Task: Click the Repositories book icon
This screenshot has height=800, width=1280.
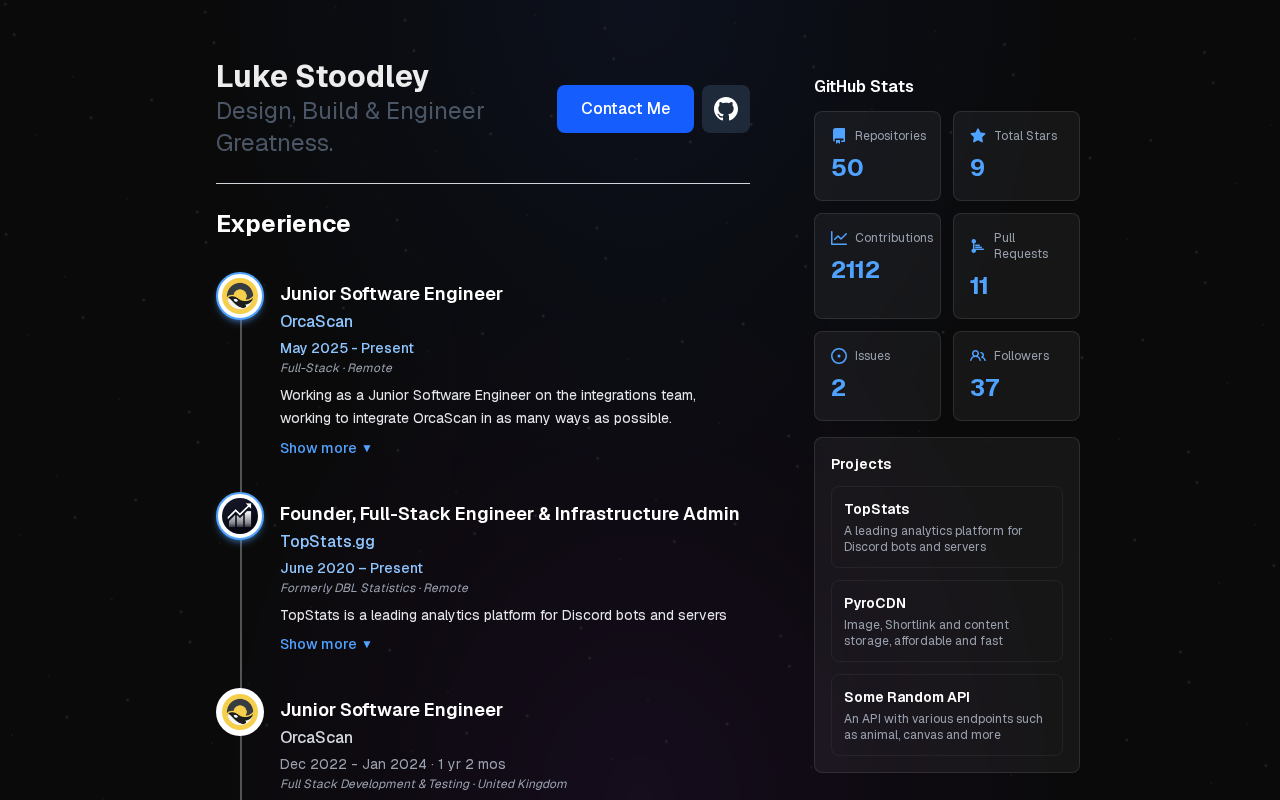Action: 839,136
